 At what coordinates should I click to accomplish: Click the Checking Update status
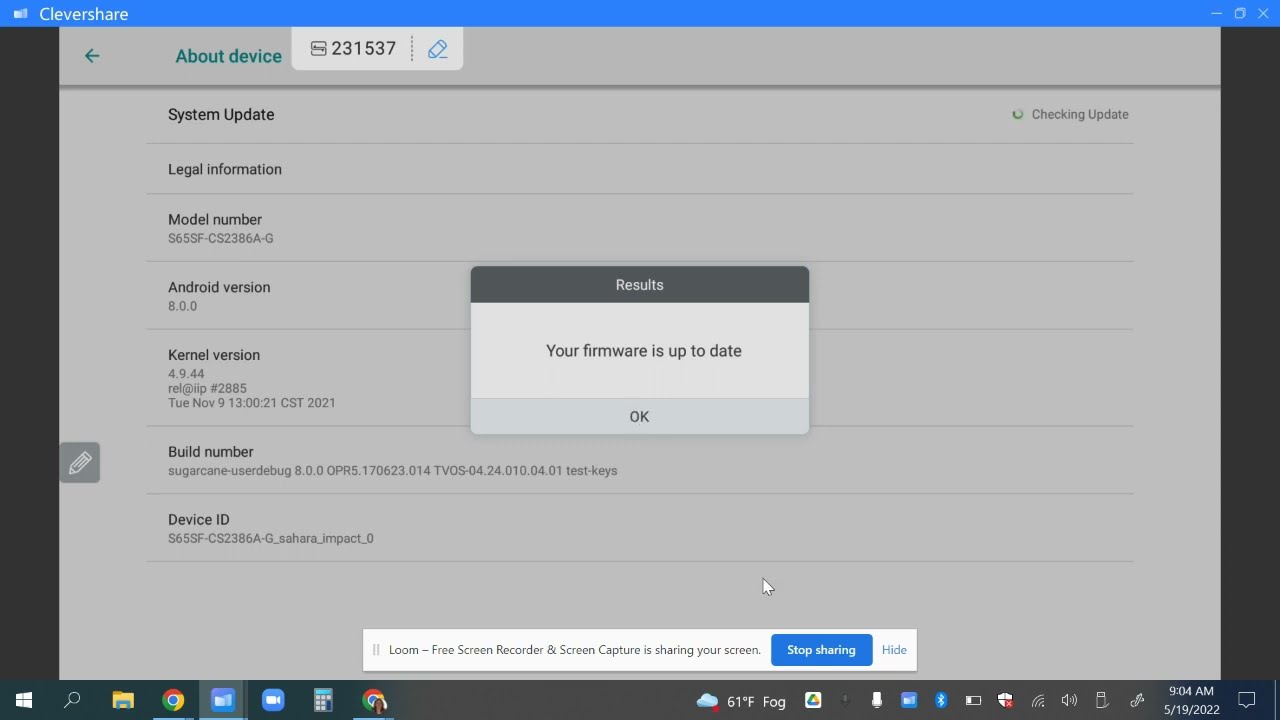pos(1070,115)
